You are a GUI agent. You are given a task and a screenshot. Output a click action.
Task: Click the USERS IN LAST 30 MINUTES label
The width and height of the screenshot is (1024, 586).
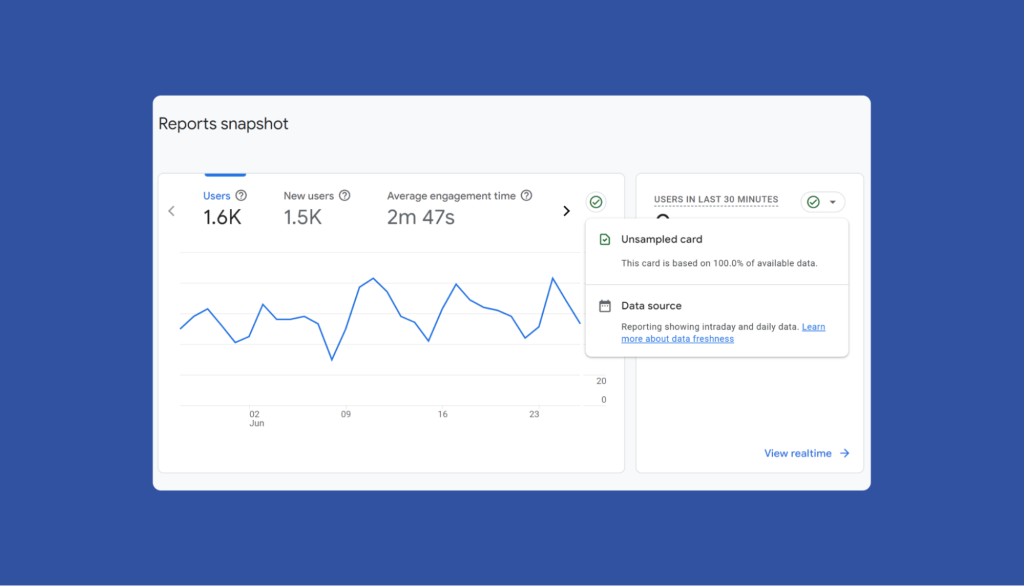(716, 200)
